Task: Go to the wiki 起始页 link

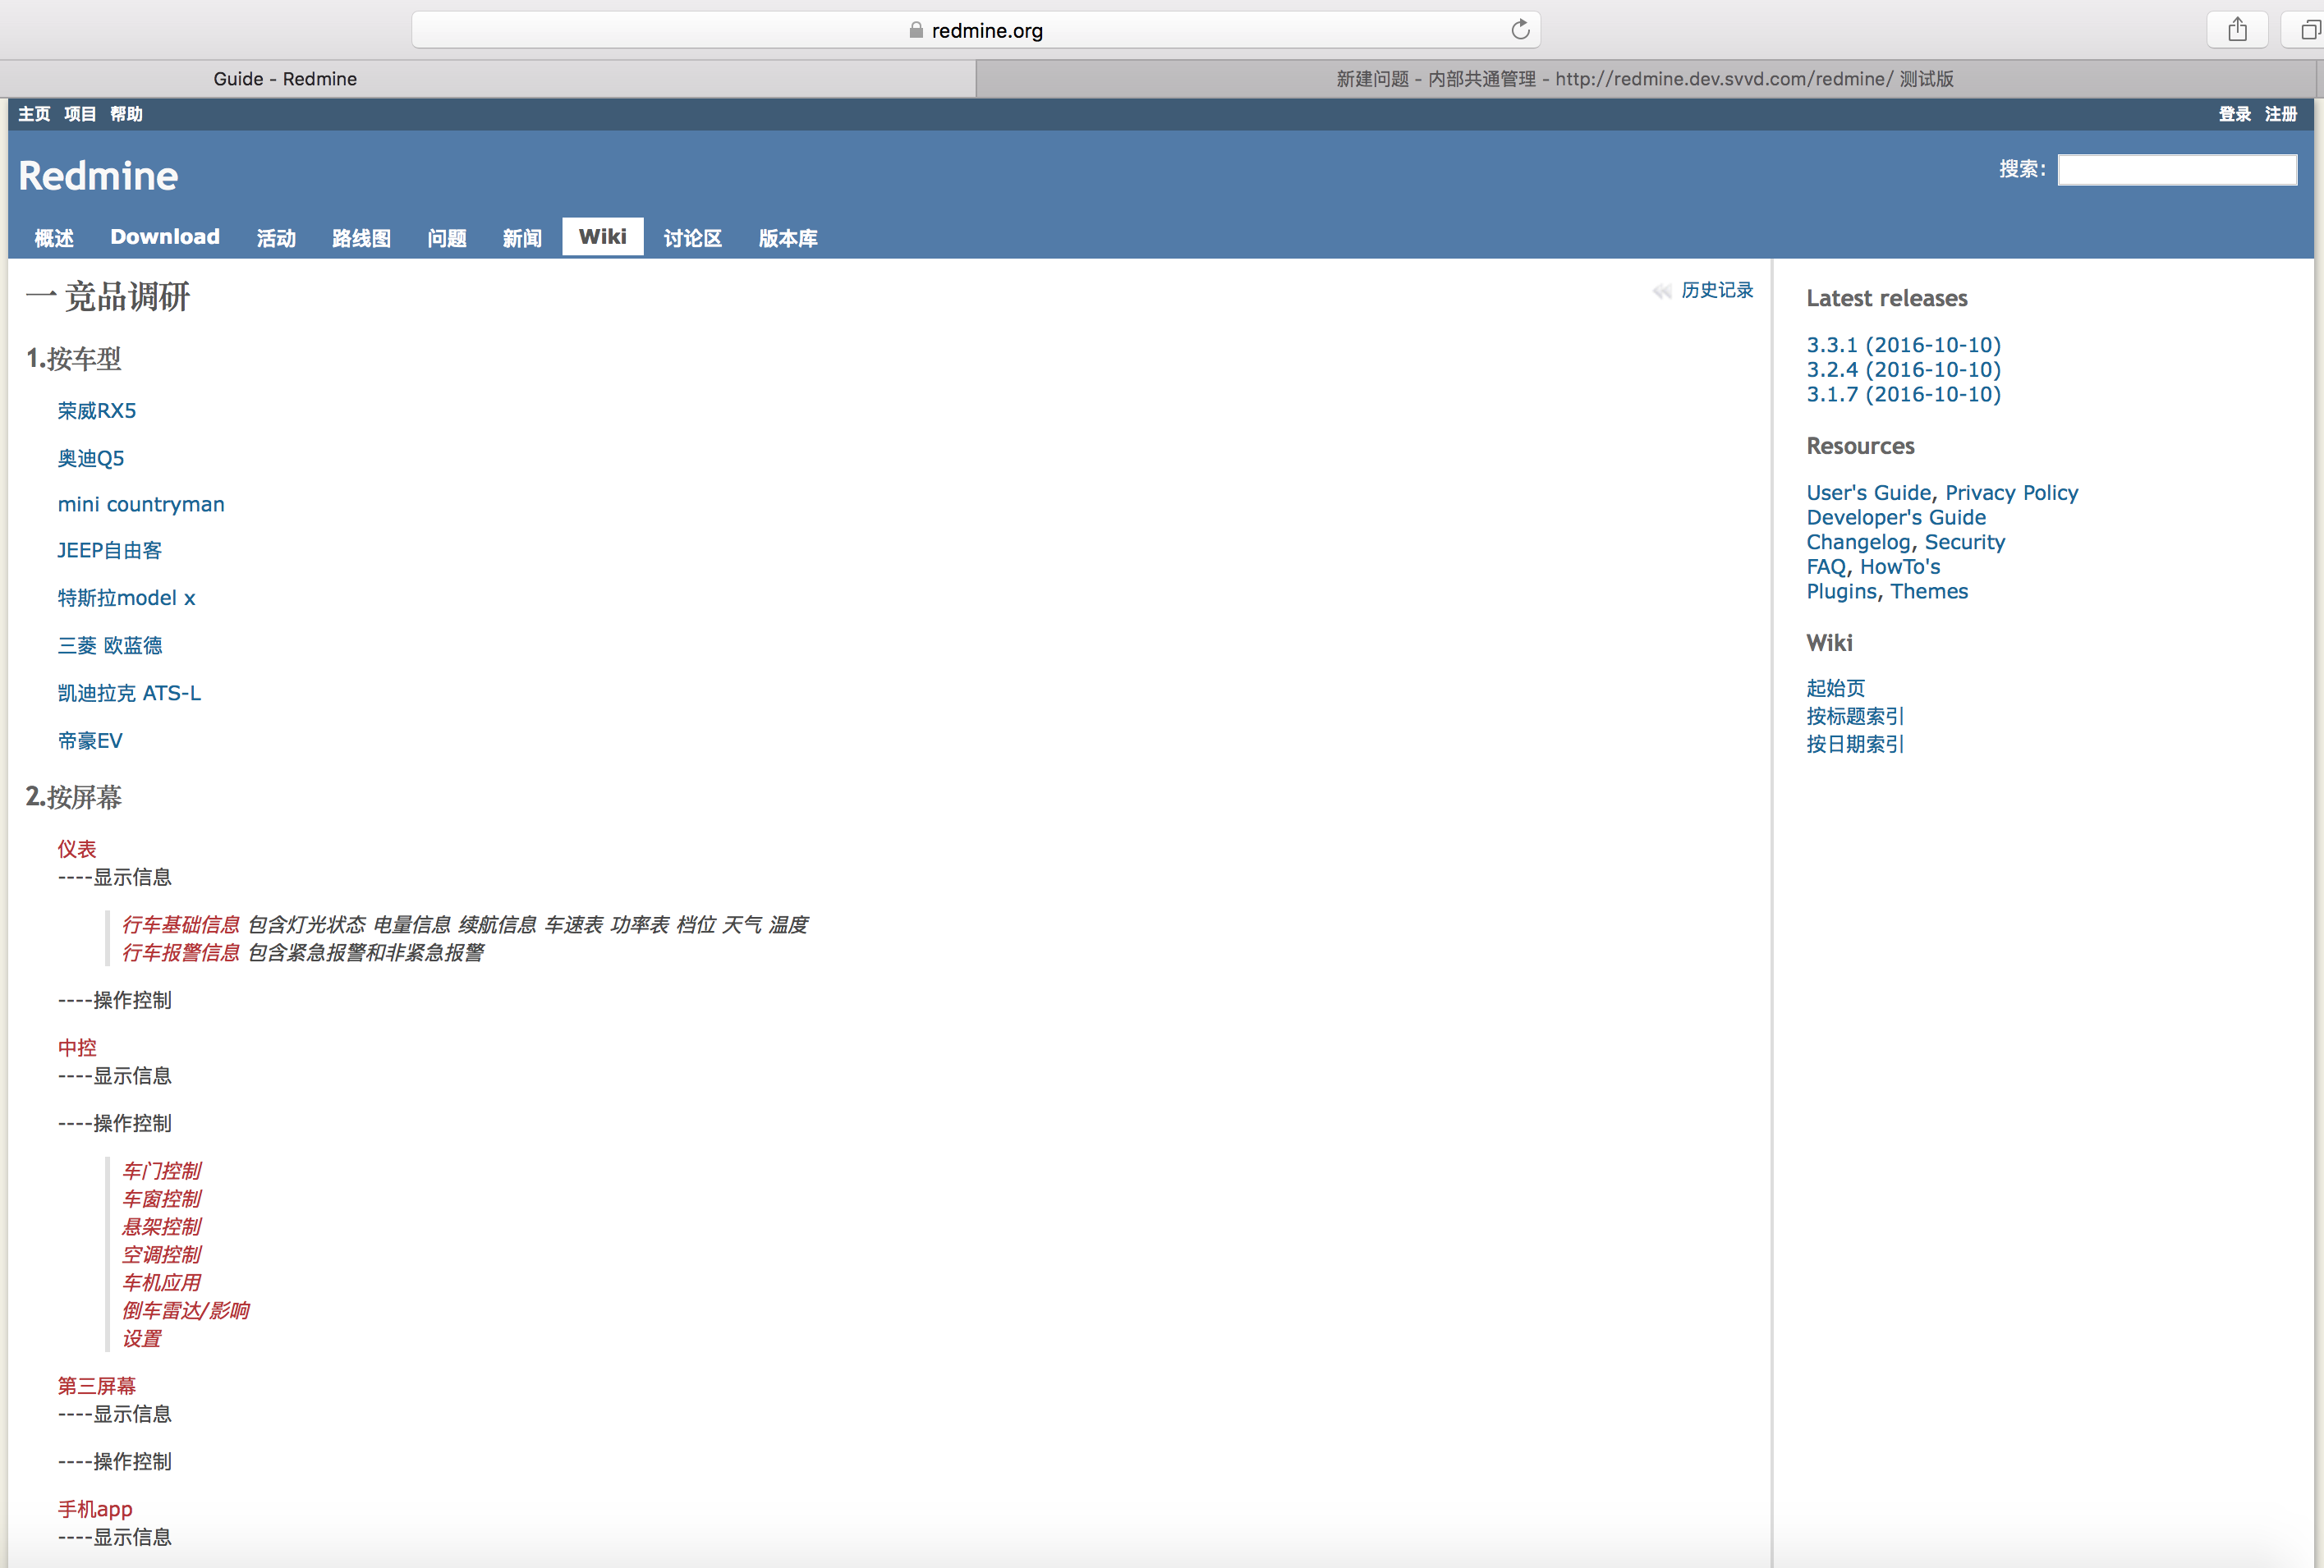Action: click(1835, 688)
